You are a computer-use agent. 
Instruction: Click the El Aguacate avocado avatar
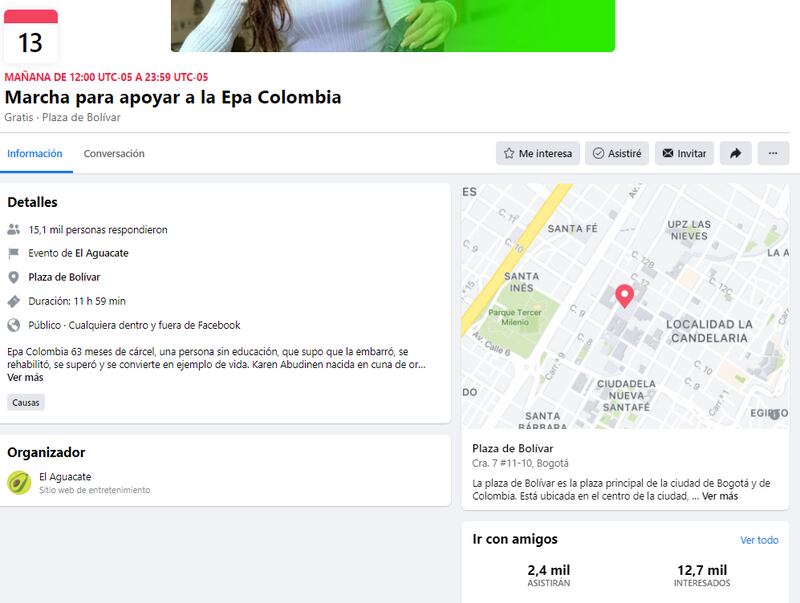(x=19, y=483)
